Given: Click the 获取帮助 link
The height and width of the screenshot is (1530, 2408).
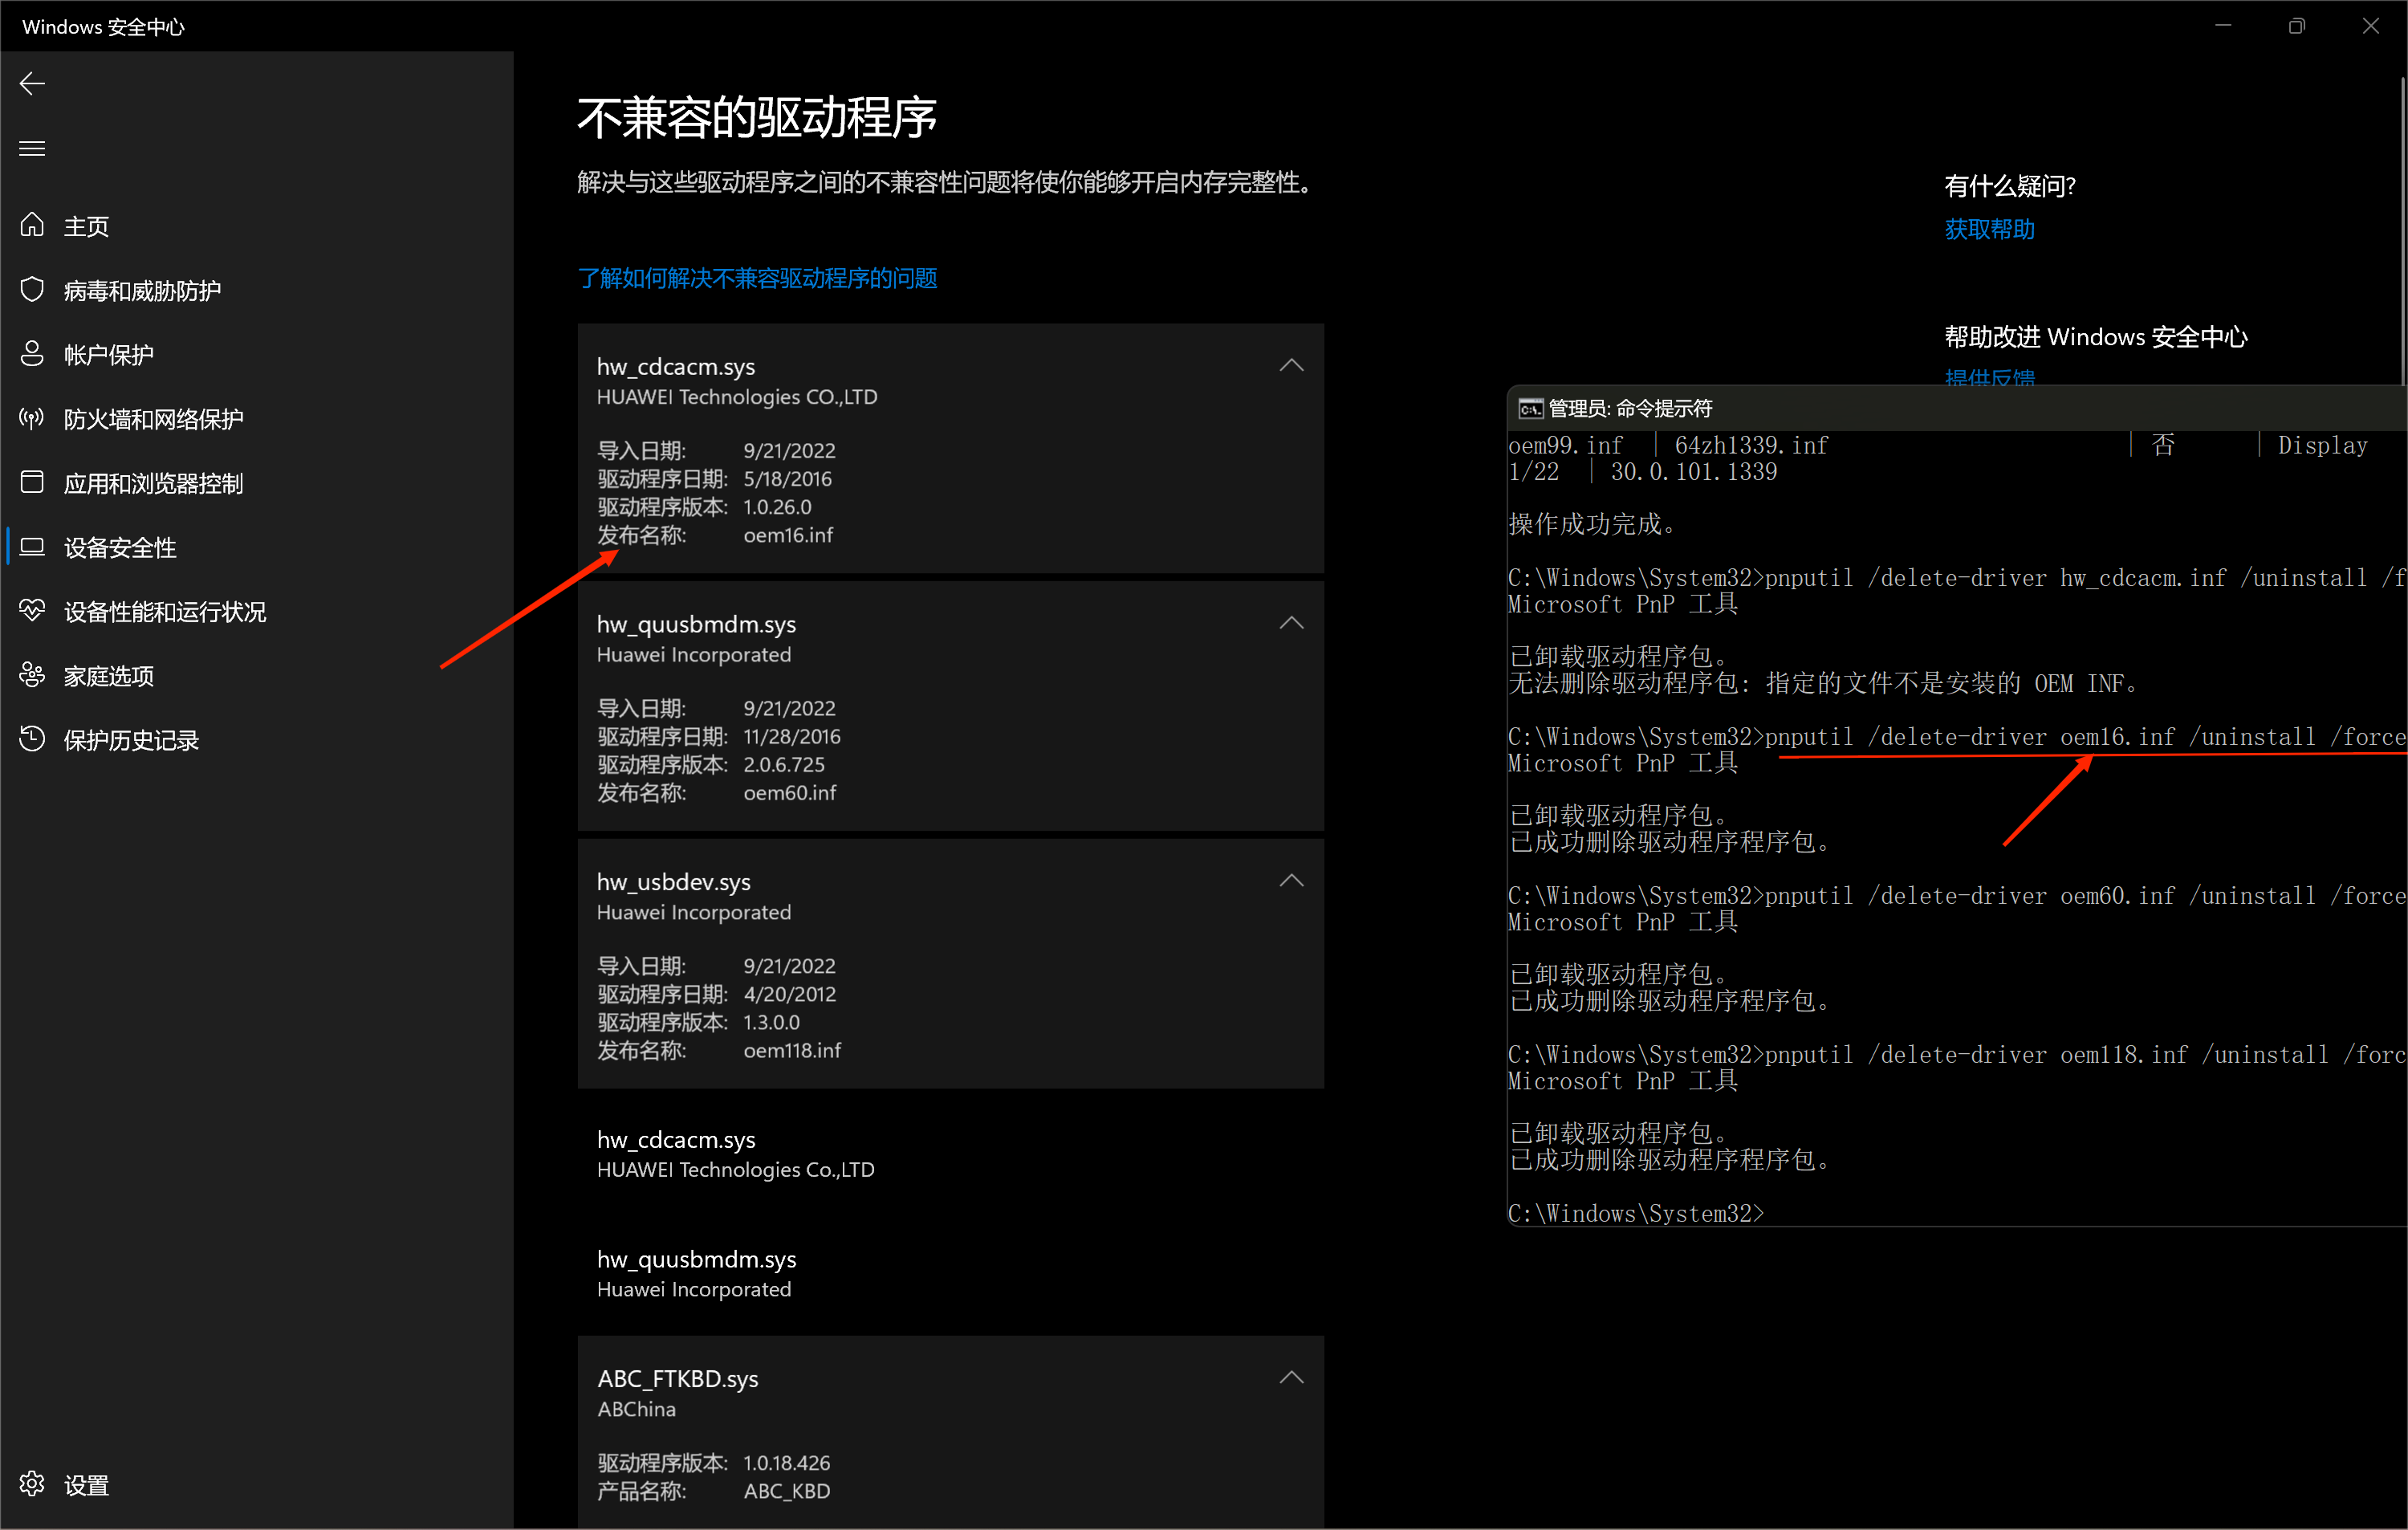Looking at the screenshot, I should 1988,230.
